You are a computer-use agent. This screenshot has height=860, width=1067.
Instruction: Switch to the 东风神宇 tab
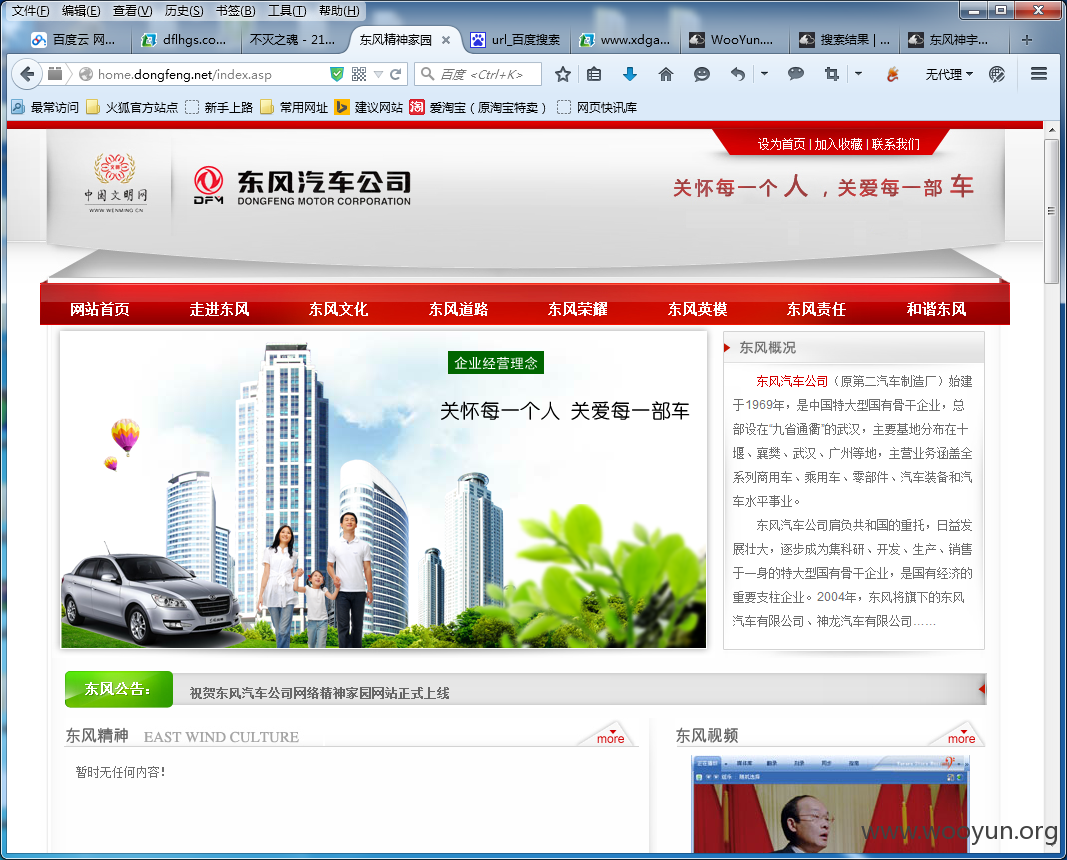coord(955,40)
